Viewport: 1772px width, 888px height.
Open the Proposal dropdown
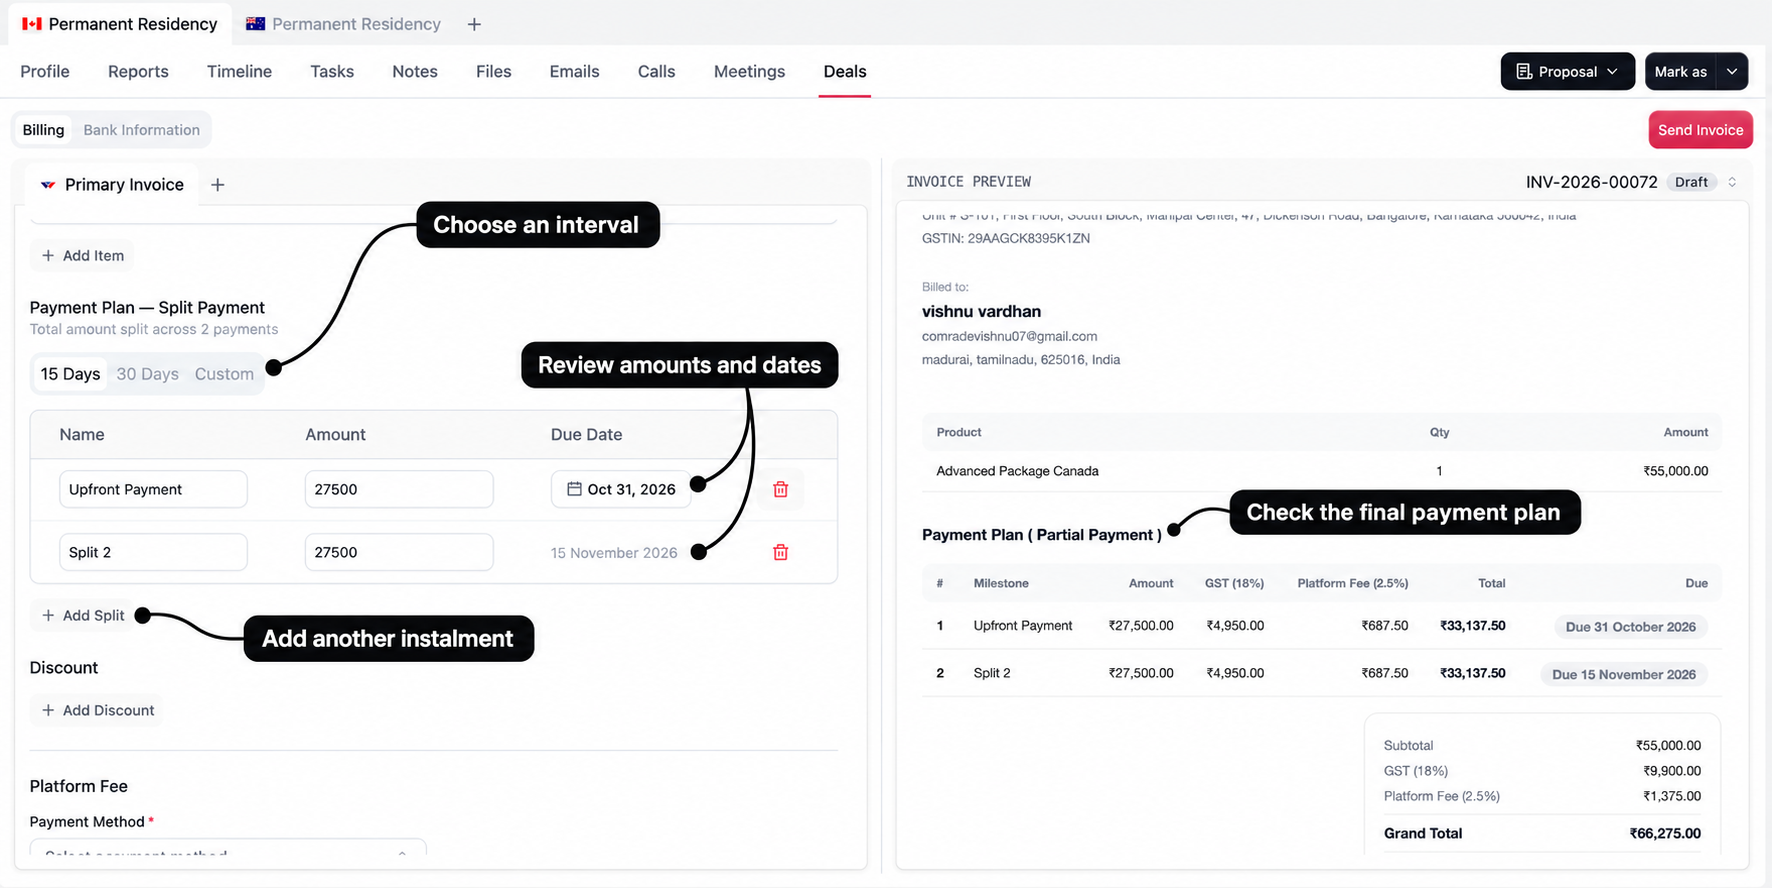point(1567,72)
